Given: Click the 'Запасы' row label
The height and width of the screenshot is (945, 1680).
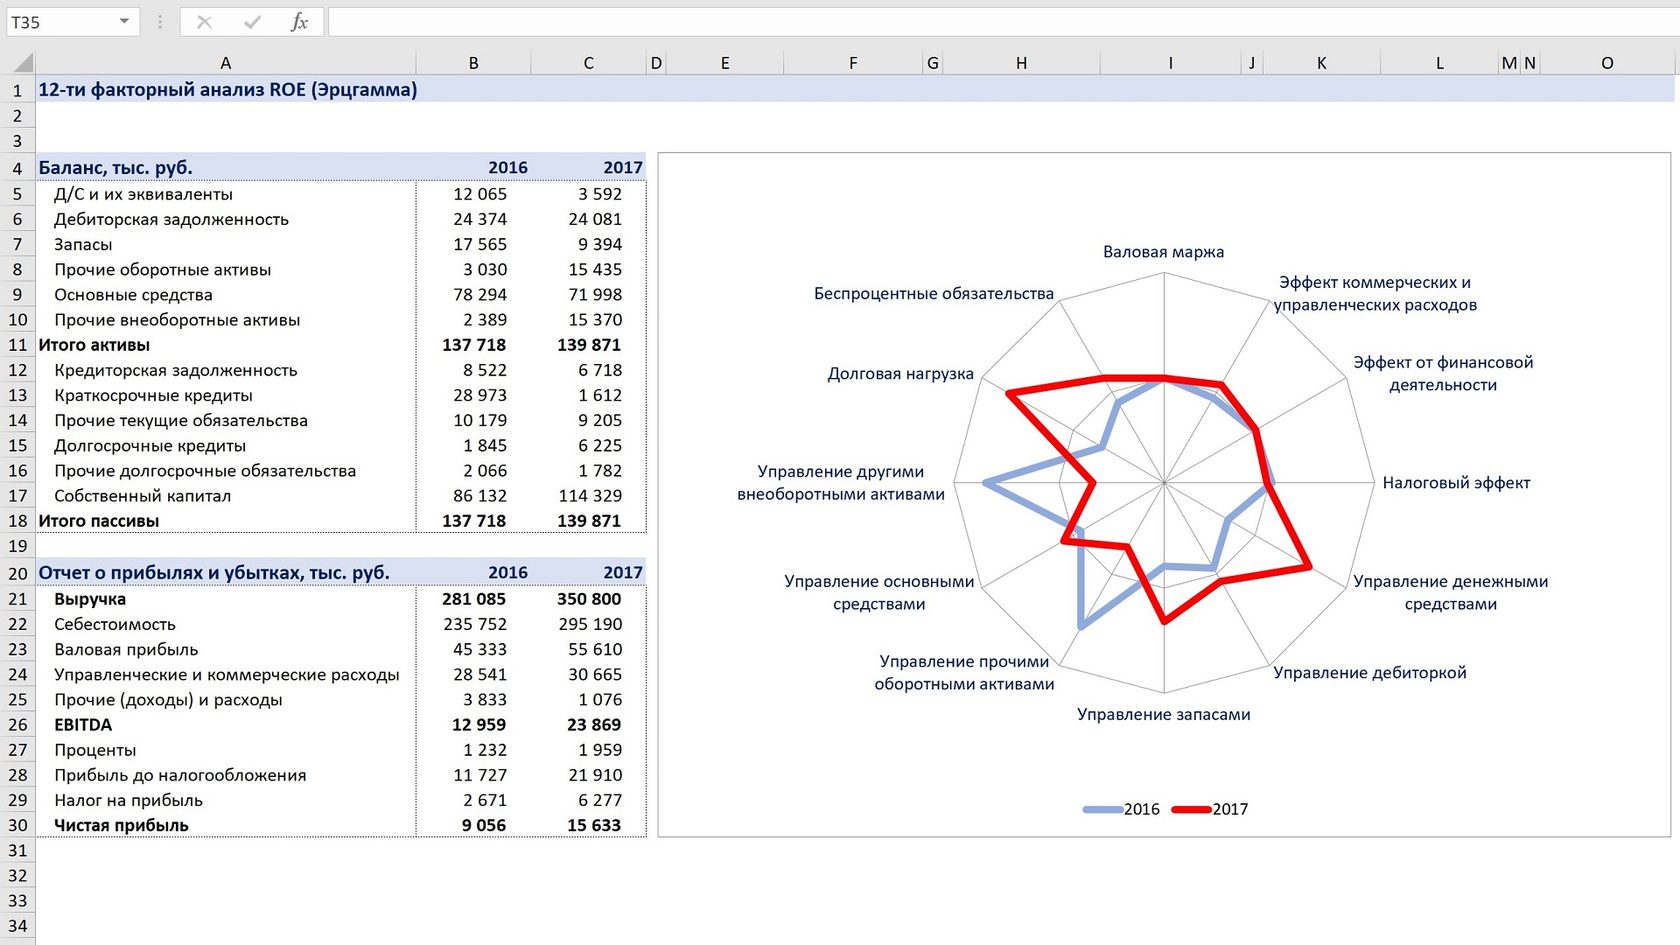Looking at the screenshot, I should click(x=83, y=244).
